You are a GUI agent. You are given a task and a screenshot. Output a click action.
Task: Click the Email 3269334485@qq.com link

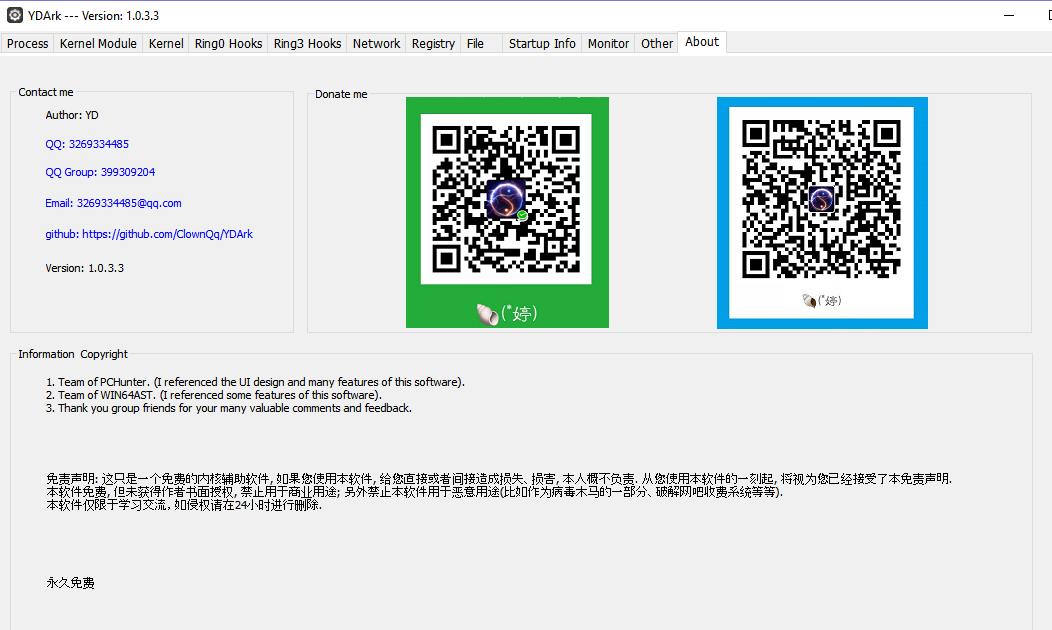click(x=113, y=203)
